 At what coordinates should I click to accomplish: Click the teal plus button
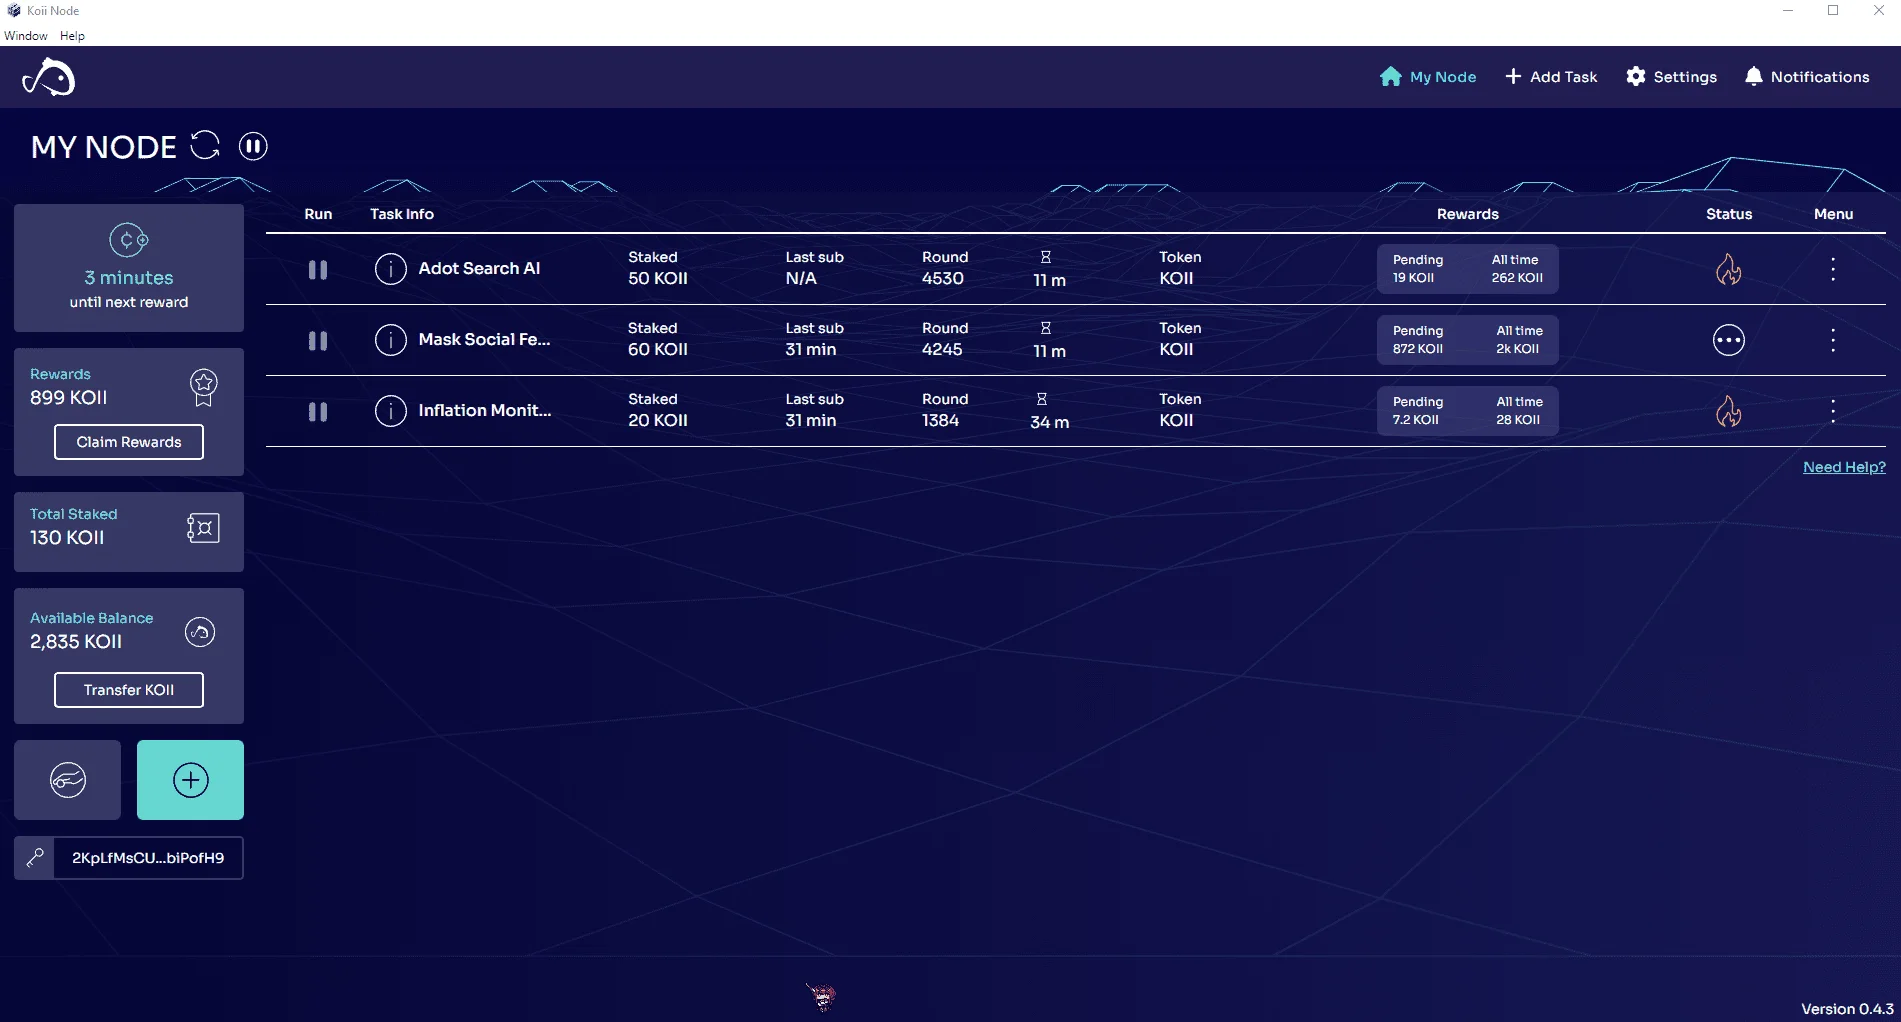[190, 780]
